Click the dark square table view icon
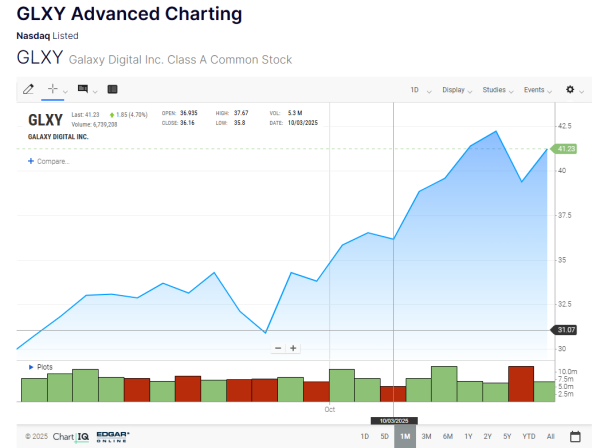 tap(112, 89)
